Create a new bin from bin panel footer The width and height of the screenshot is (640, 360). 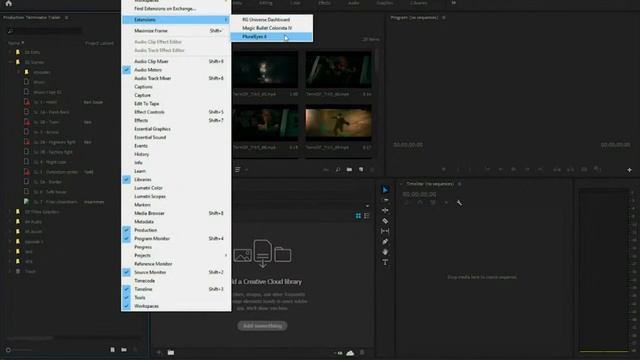[x=349, y=169]
